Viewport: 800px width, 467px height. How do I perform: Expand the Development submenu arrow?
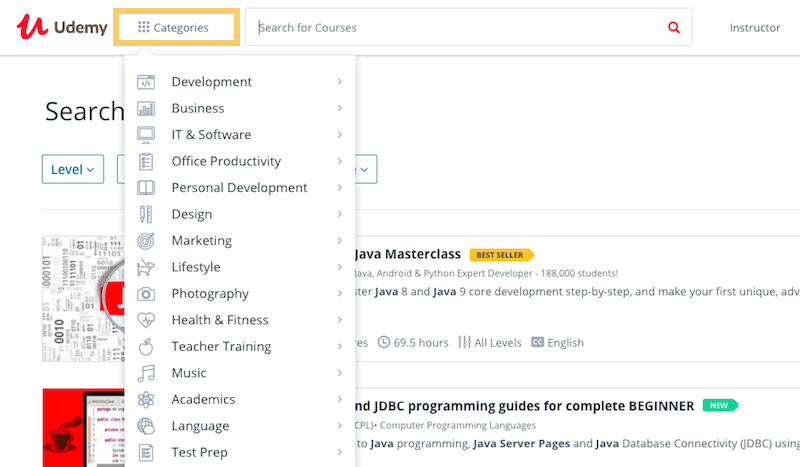click(x=340, y=82)
